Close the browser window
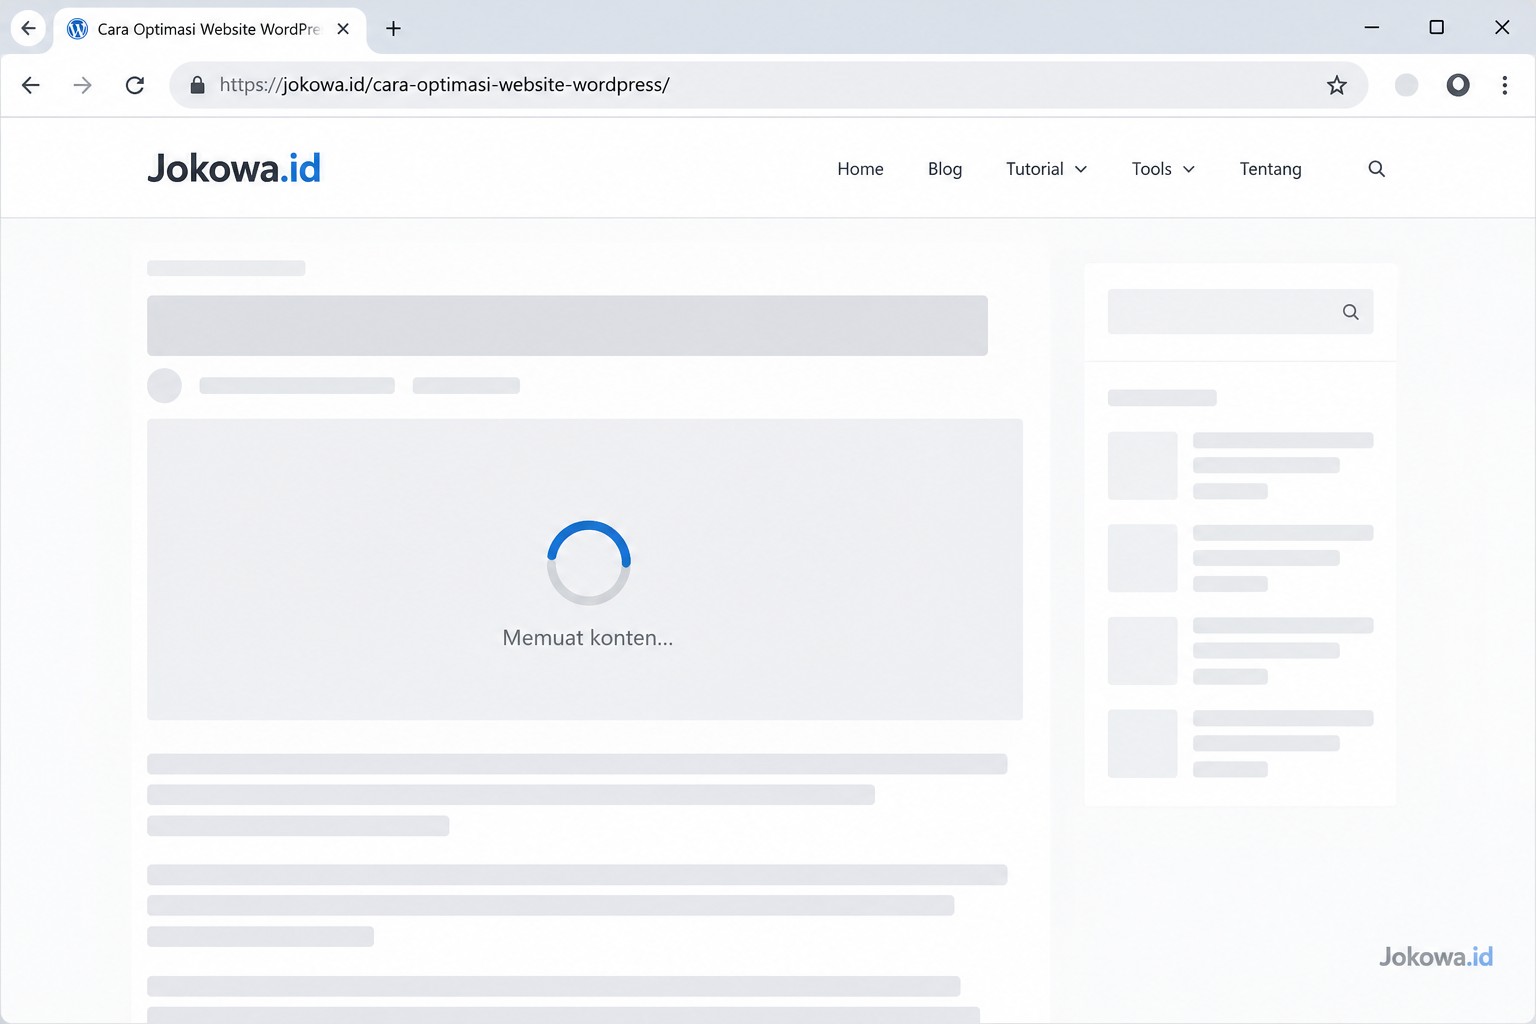Viewport: 1536px width, 1024px height. pos(1502,28)
